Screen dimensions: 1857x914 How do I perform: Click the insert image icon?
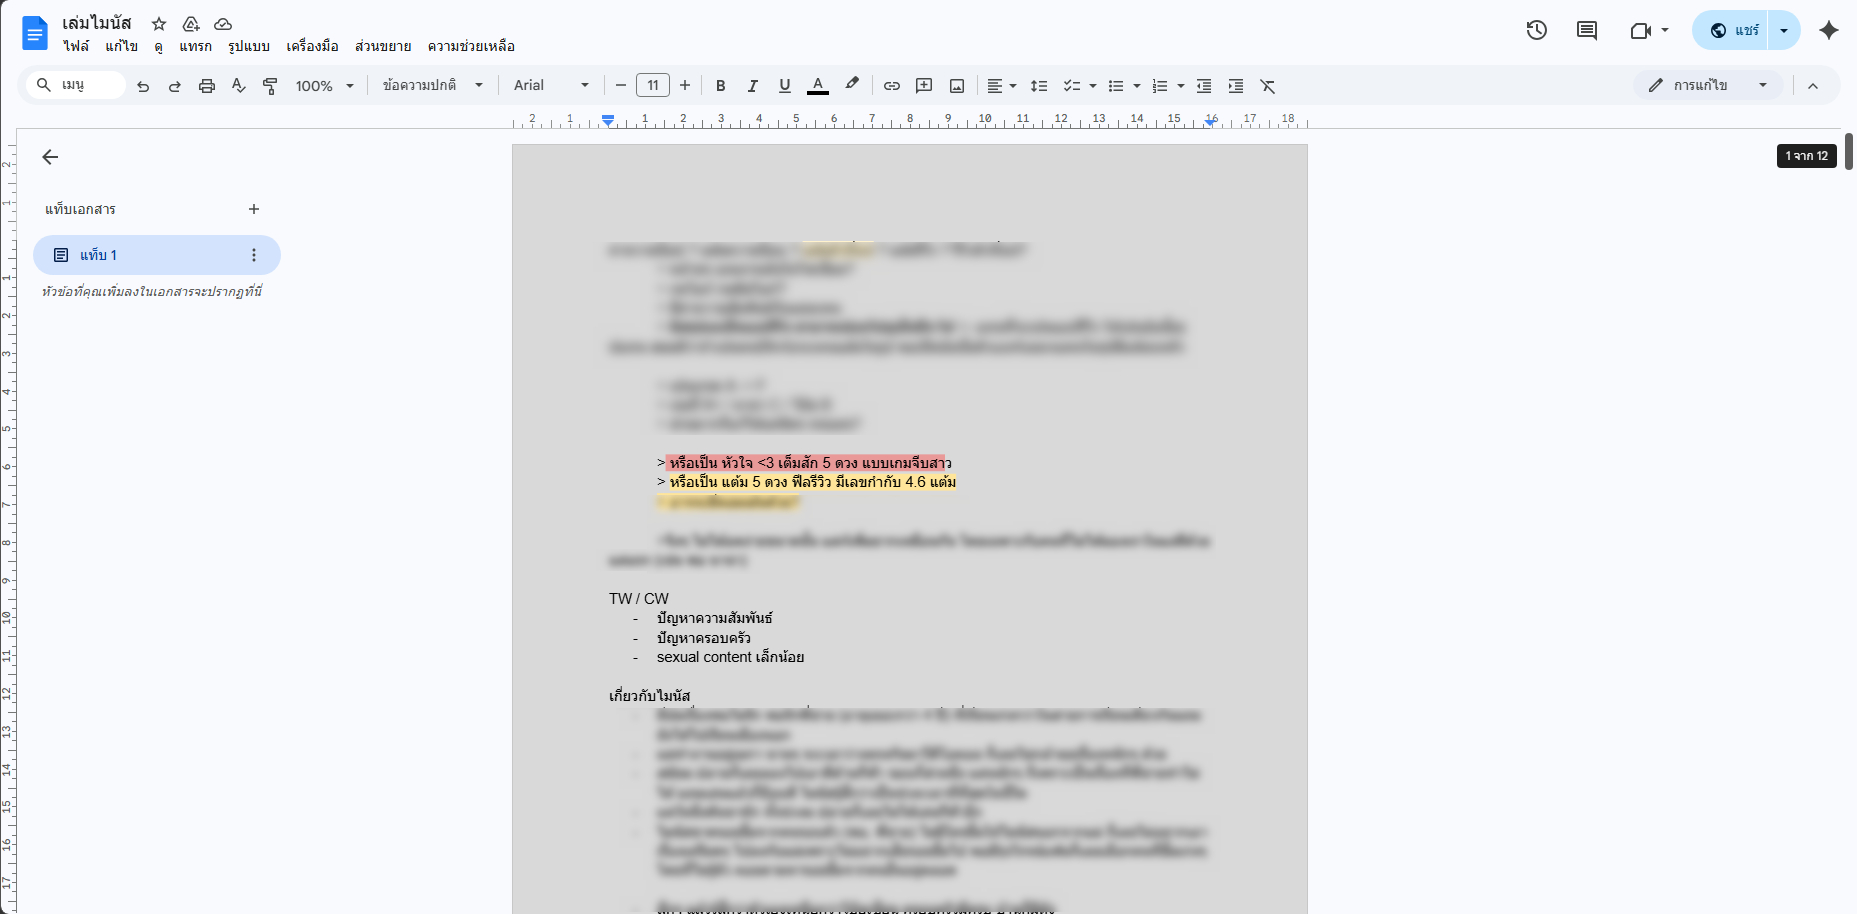[x=957, y=86]
